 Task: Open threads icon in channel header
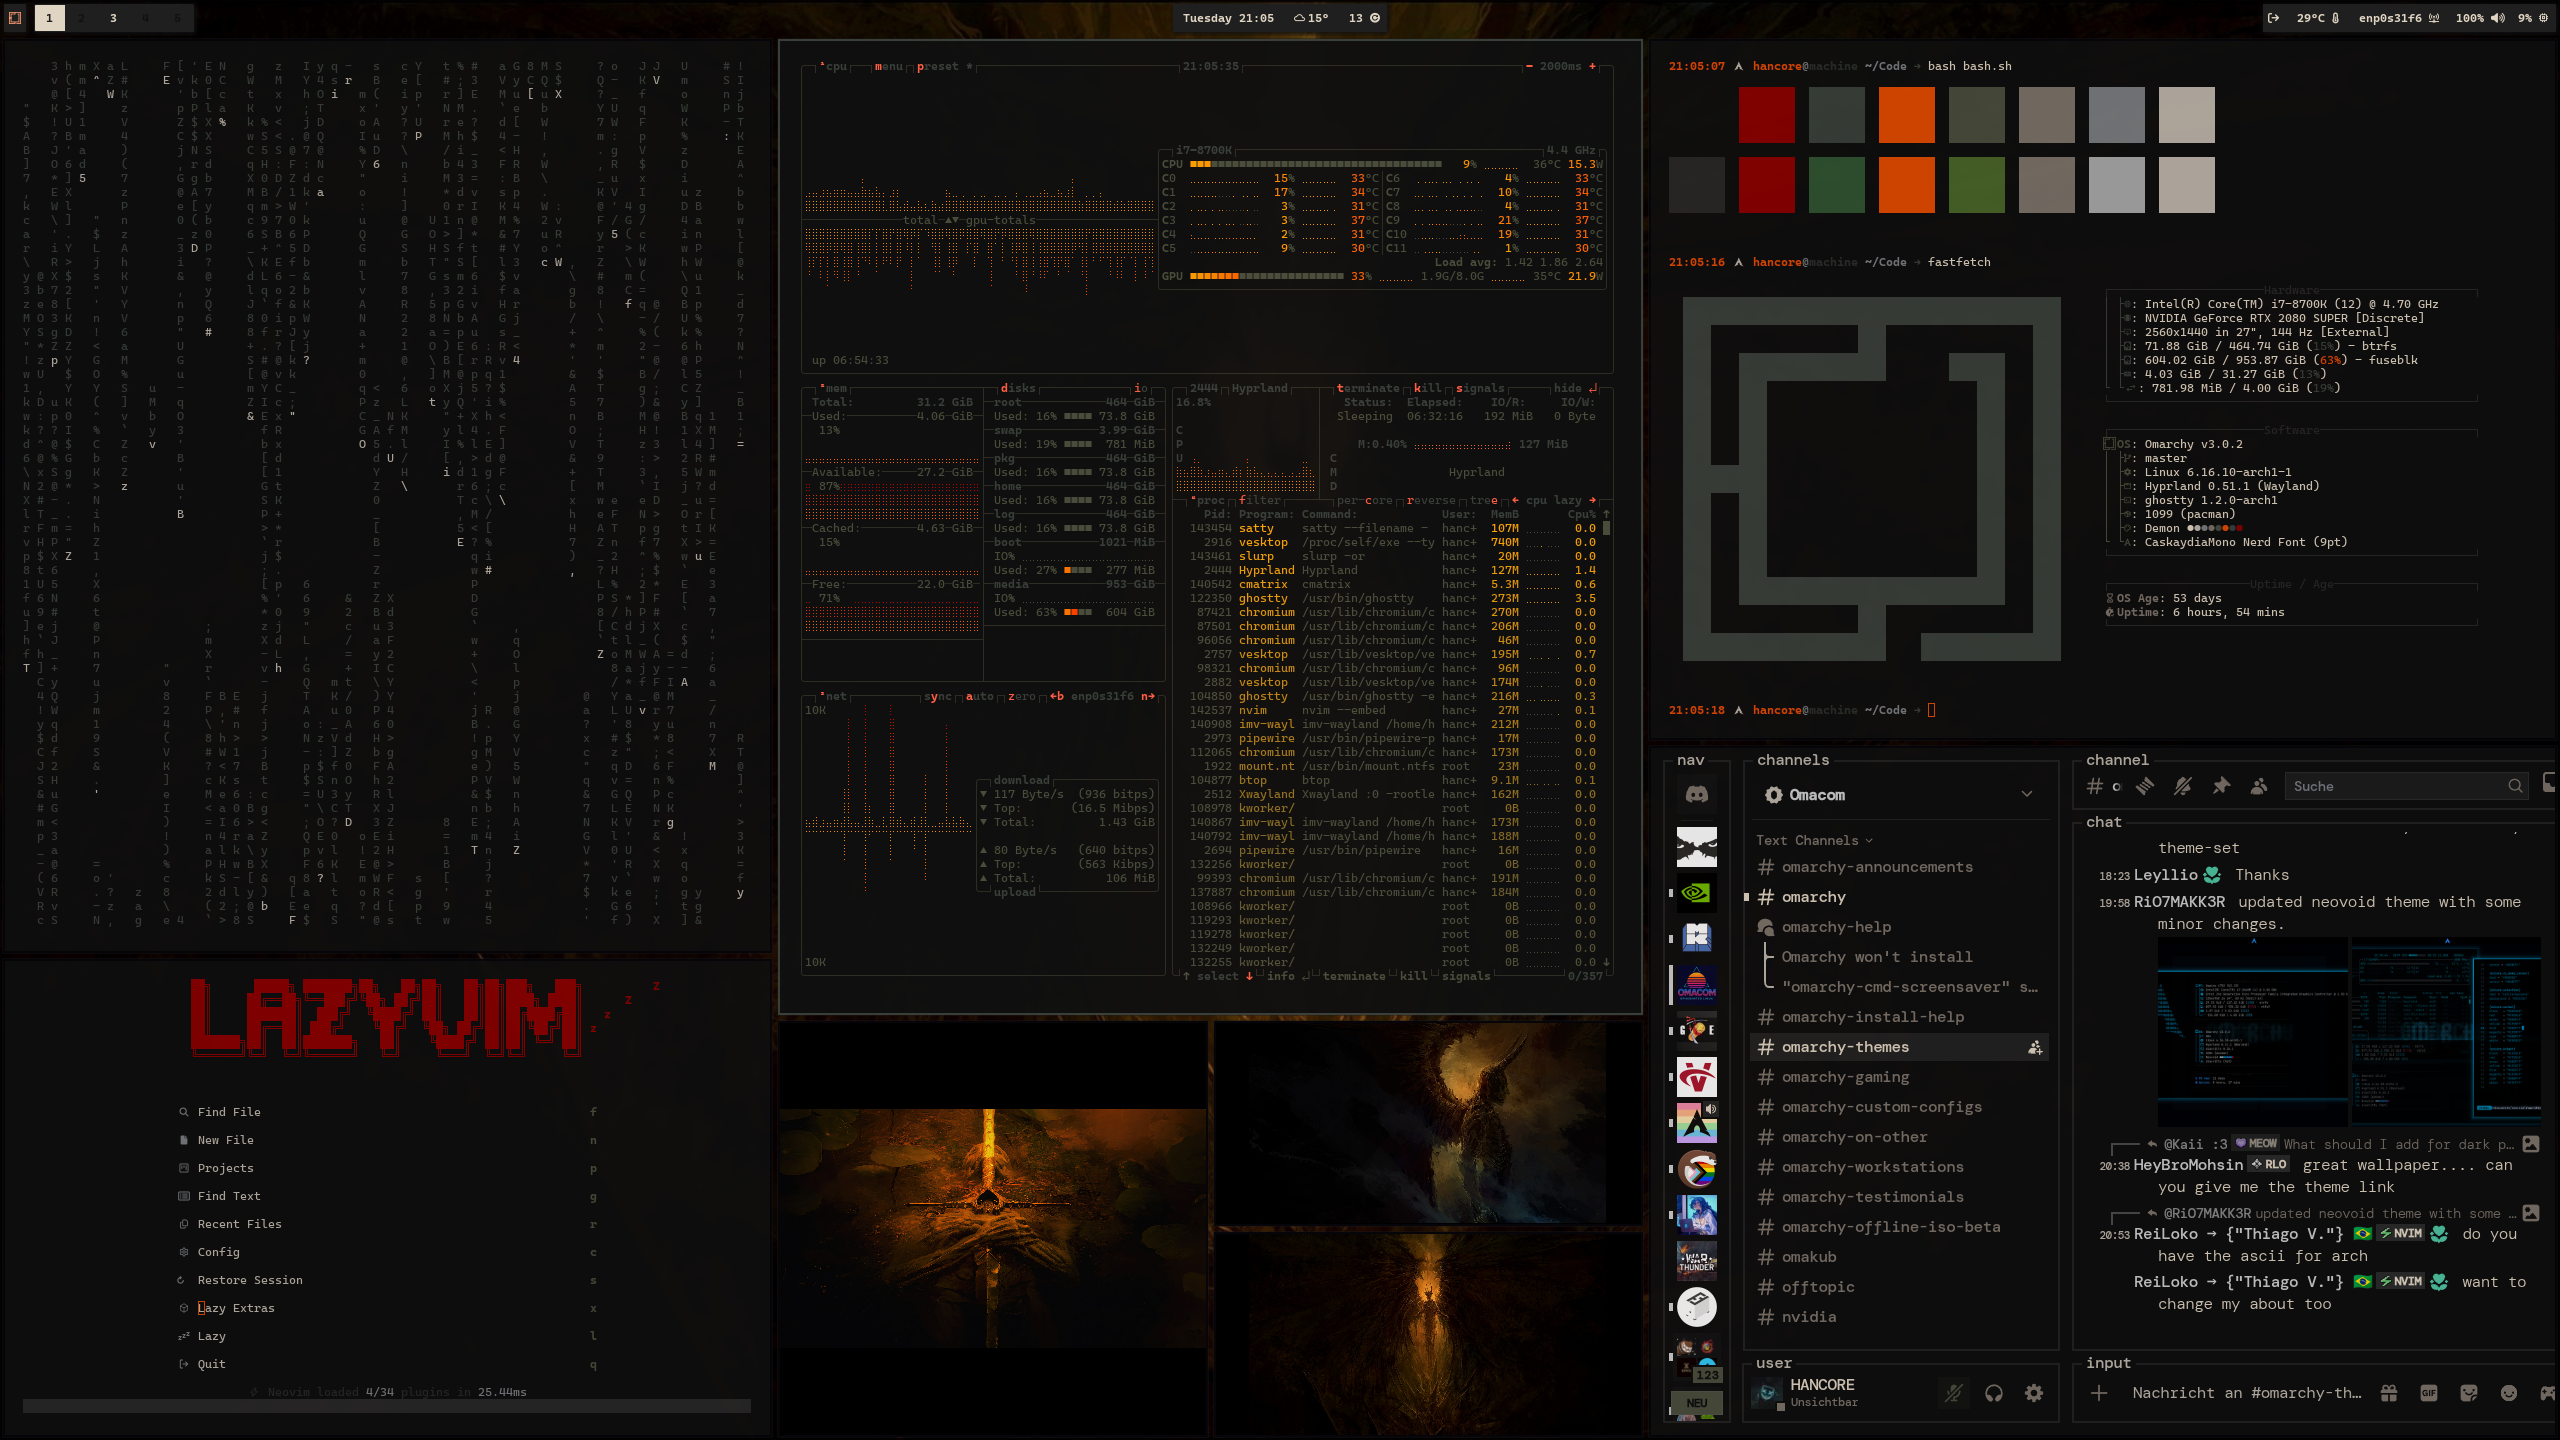click(2145, 786)
